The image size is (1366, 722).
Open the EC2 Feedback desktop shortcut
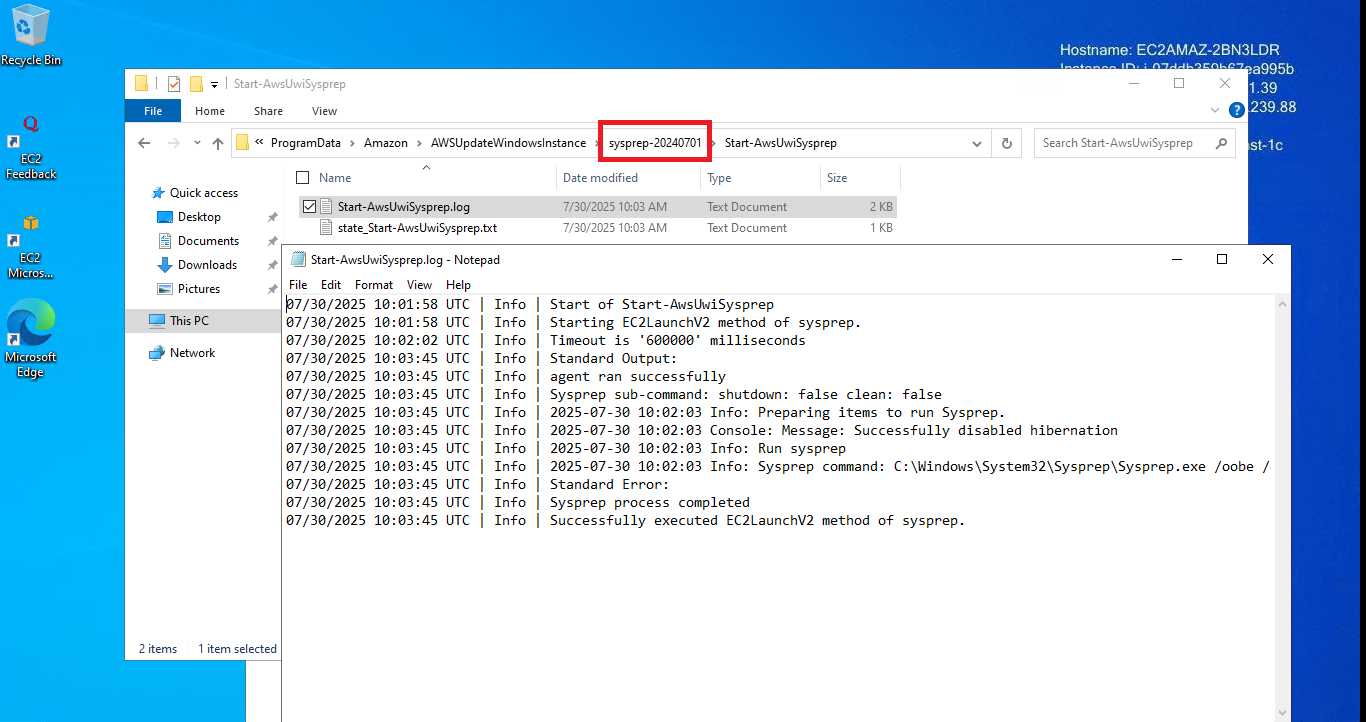pos(31,147)
